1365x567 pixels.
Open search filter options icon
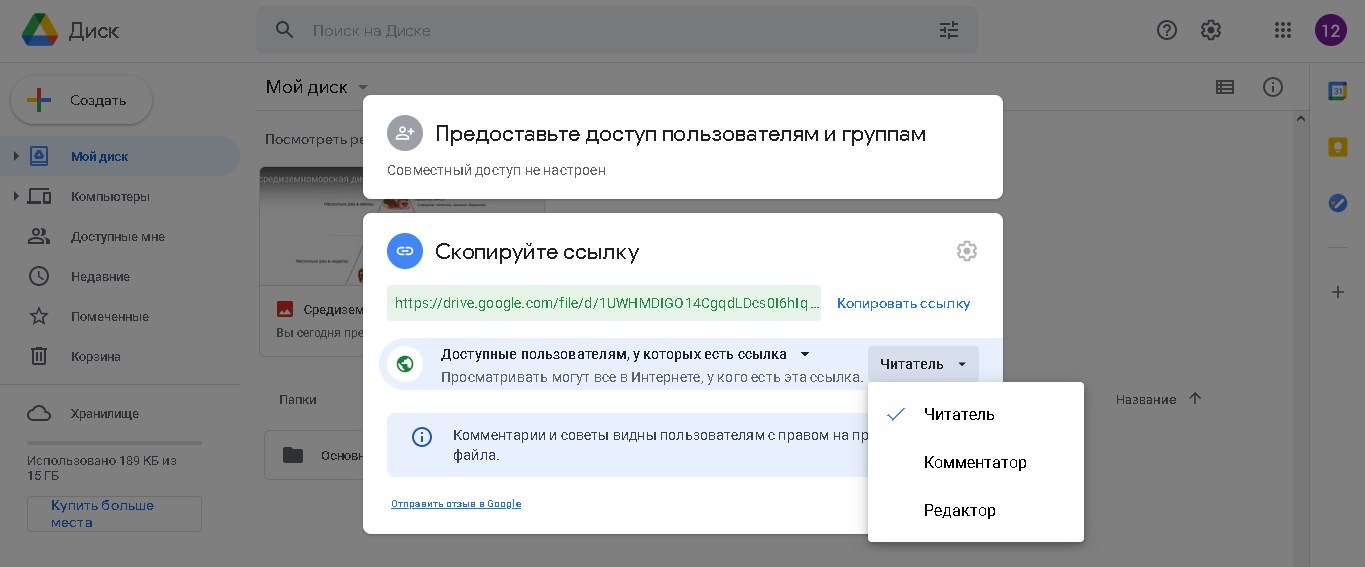pos(948,30)
